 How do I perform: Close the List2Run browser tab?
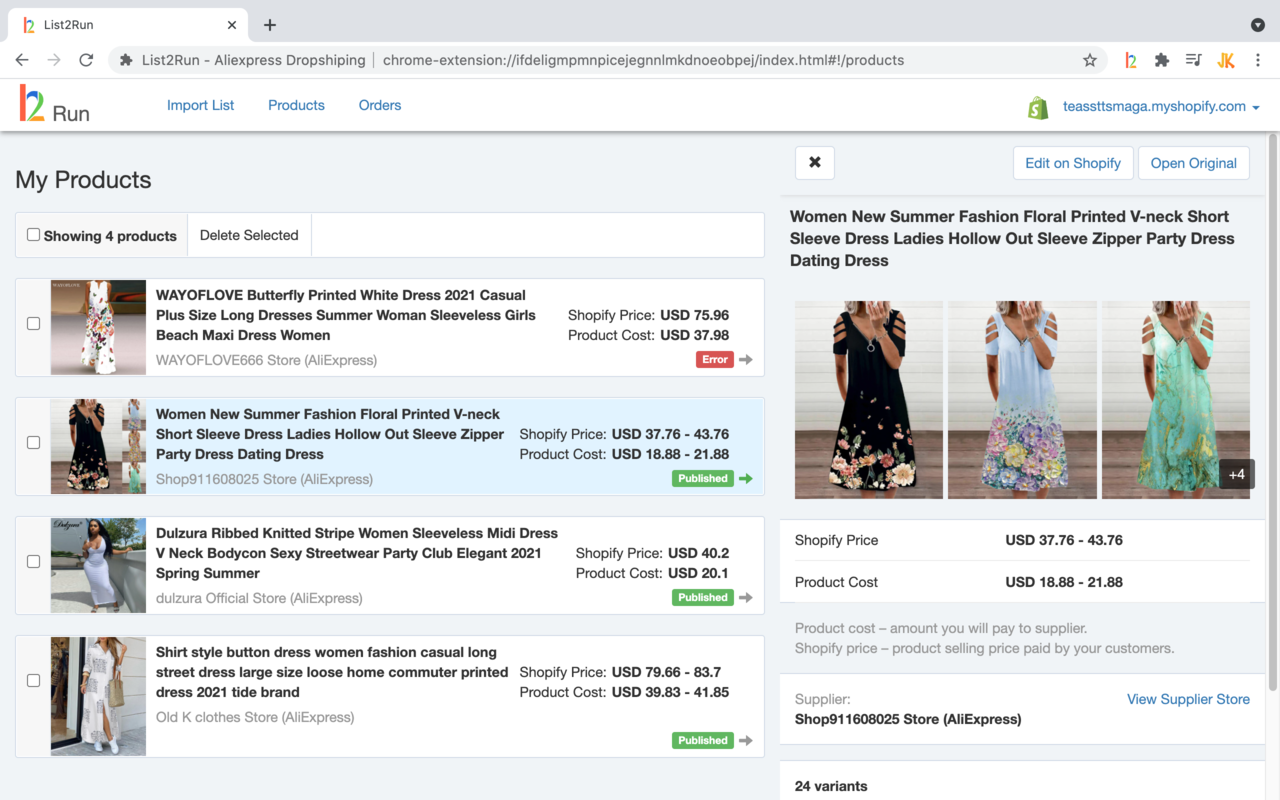click(232, 25)
